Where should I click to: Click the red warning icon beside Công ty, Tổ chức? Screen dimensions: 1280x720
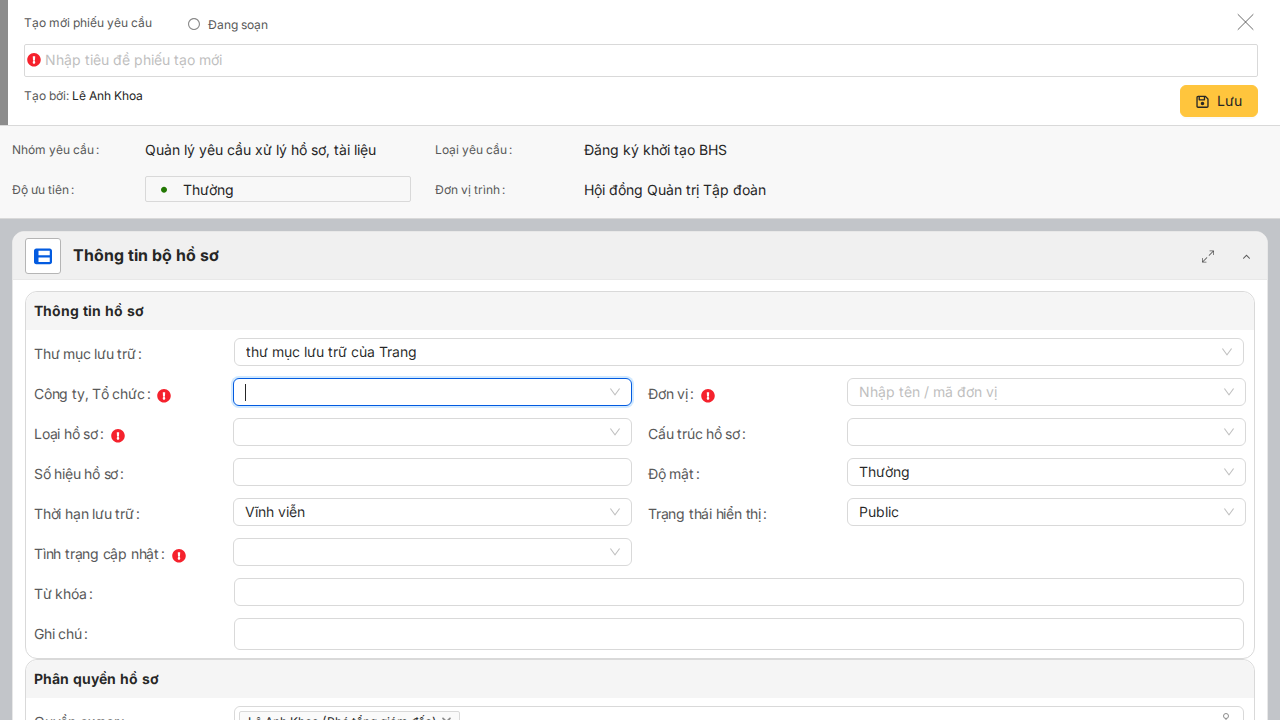[x=164, y=395]
